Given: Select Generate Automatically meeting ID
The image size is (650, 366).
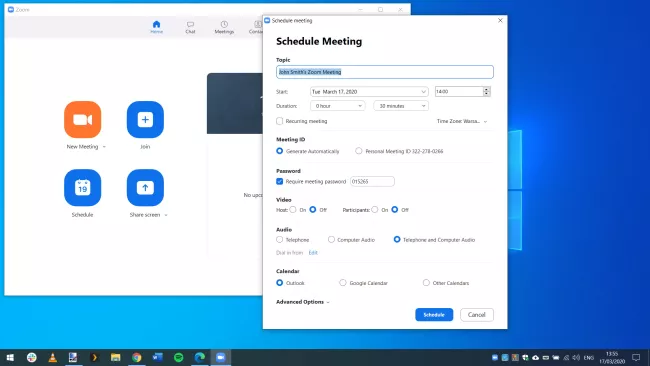Looking at the screenshot, I should tap(279, 151).
